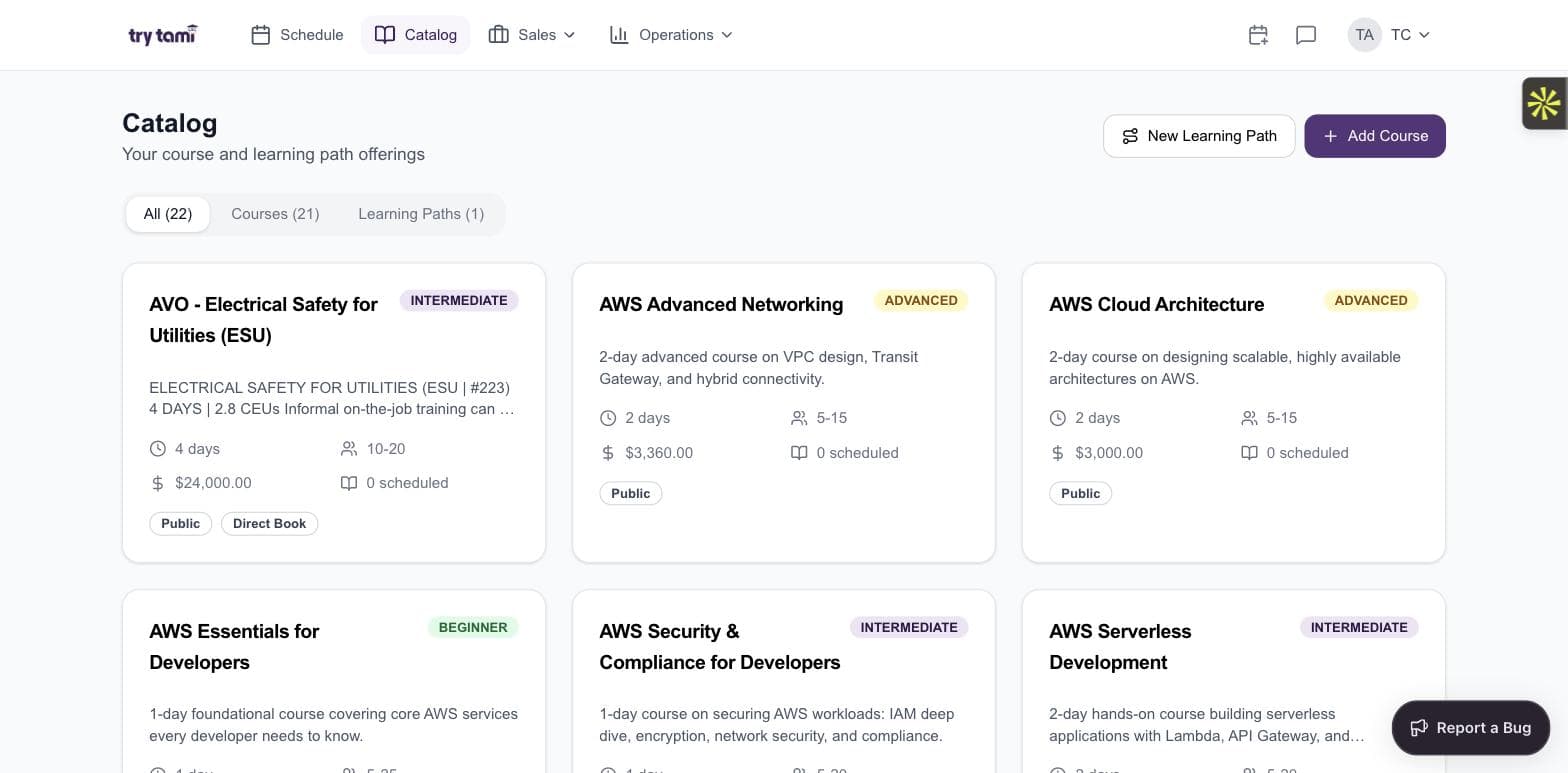1568x773 pixels.
Task: Click the "$3,000.00" price text
Action: 1109,453
